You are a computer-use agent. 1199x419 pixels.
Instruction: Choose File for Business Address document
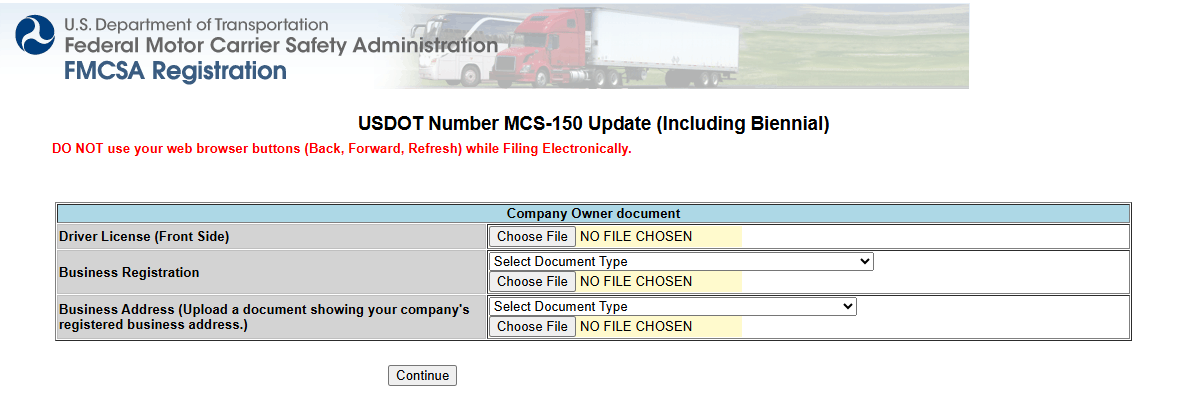pos(532,327)
